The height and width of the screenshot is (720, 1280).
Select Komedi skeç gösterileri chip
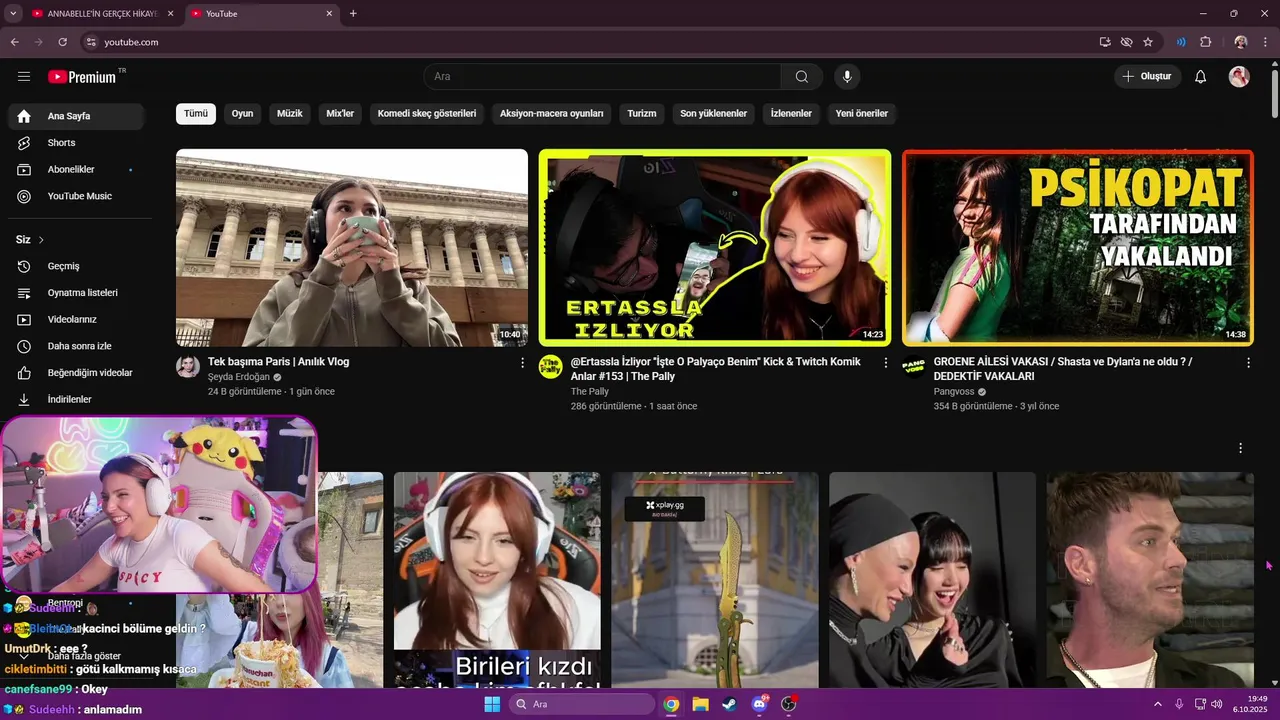(427, 114)
